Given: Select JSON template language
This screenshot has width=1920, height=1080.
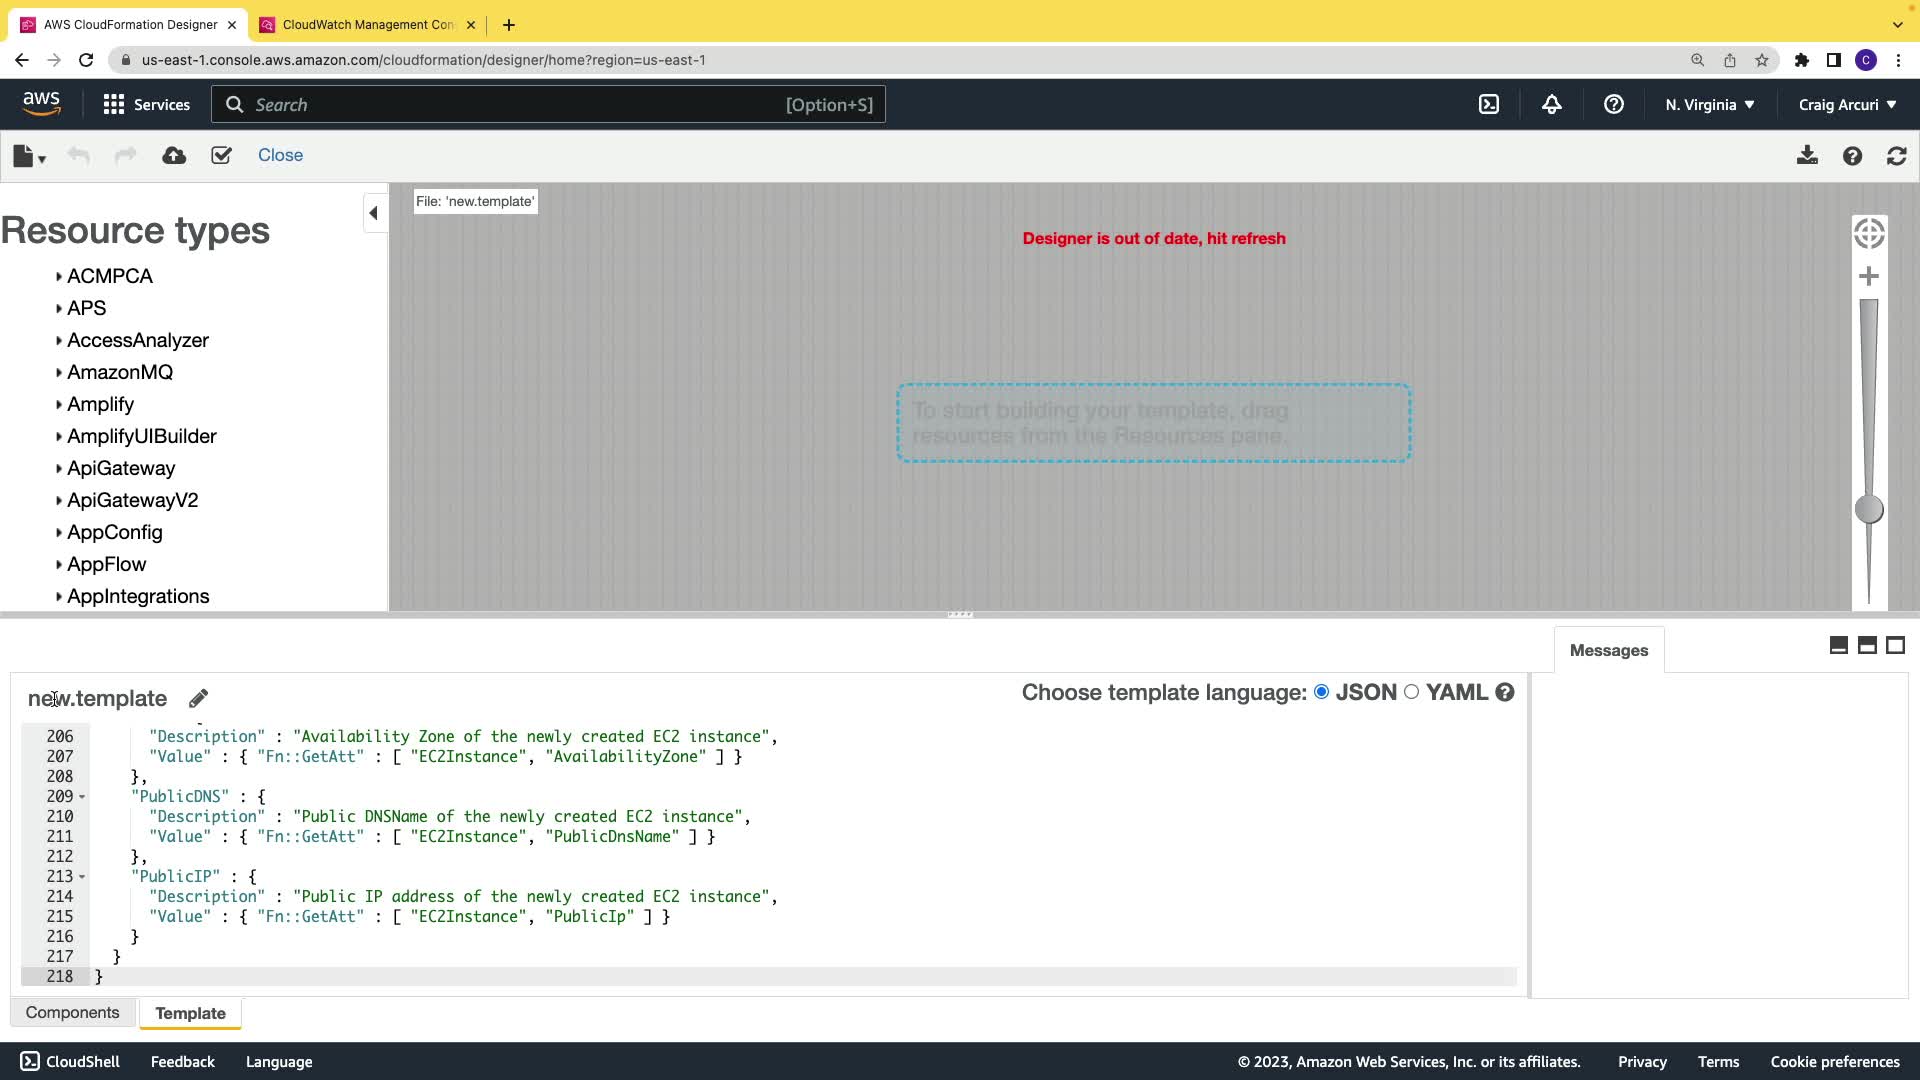Looking at the screenshot, I should click(1321, 692).
